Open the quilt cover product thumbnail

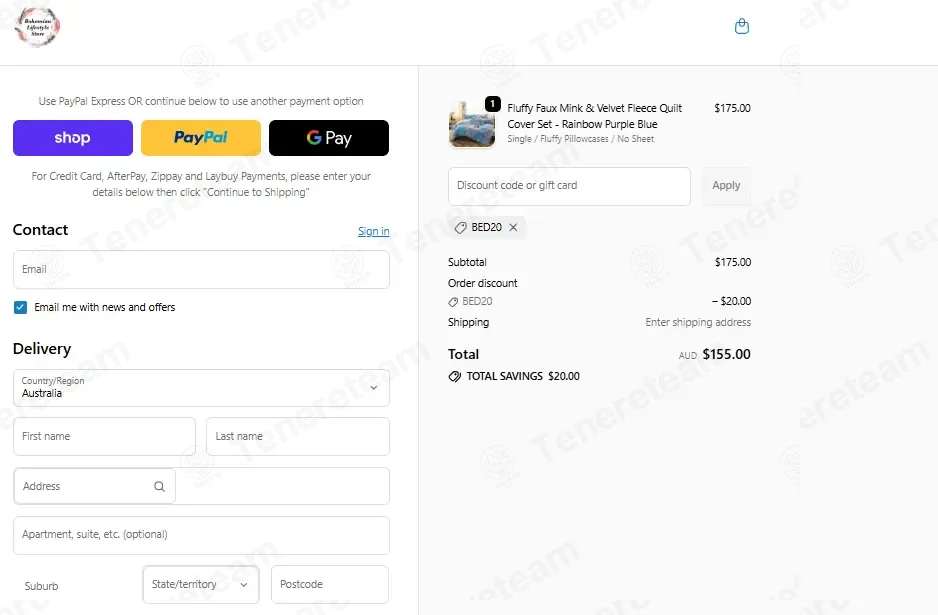tap(472, 124)
